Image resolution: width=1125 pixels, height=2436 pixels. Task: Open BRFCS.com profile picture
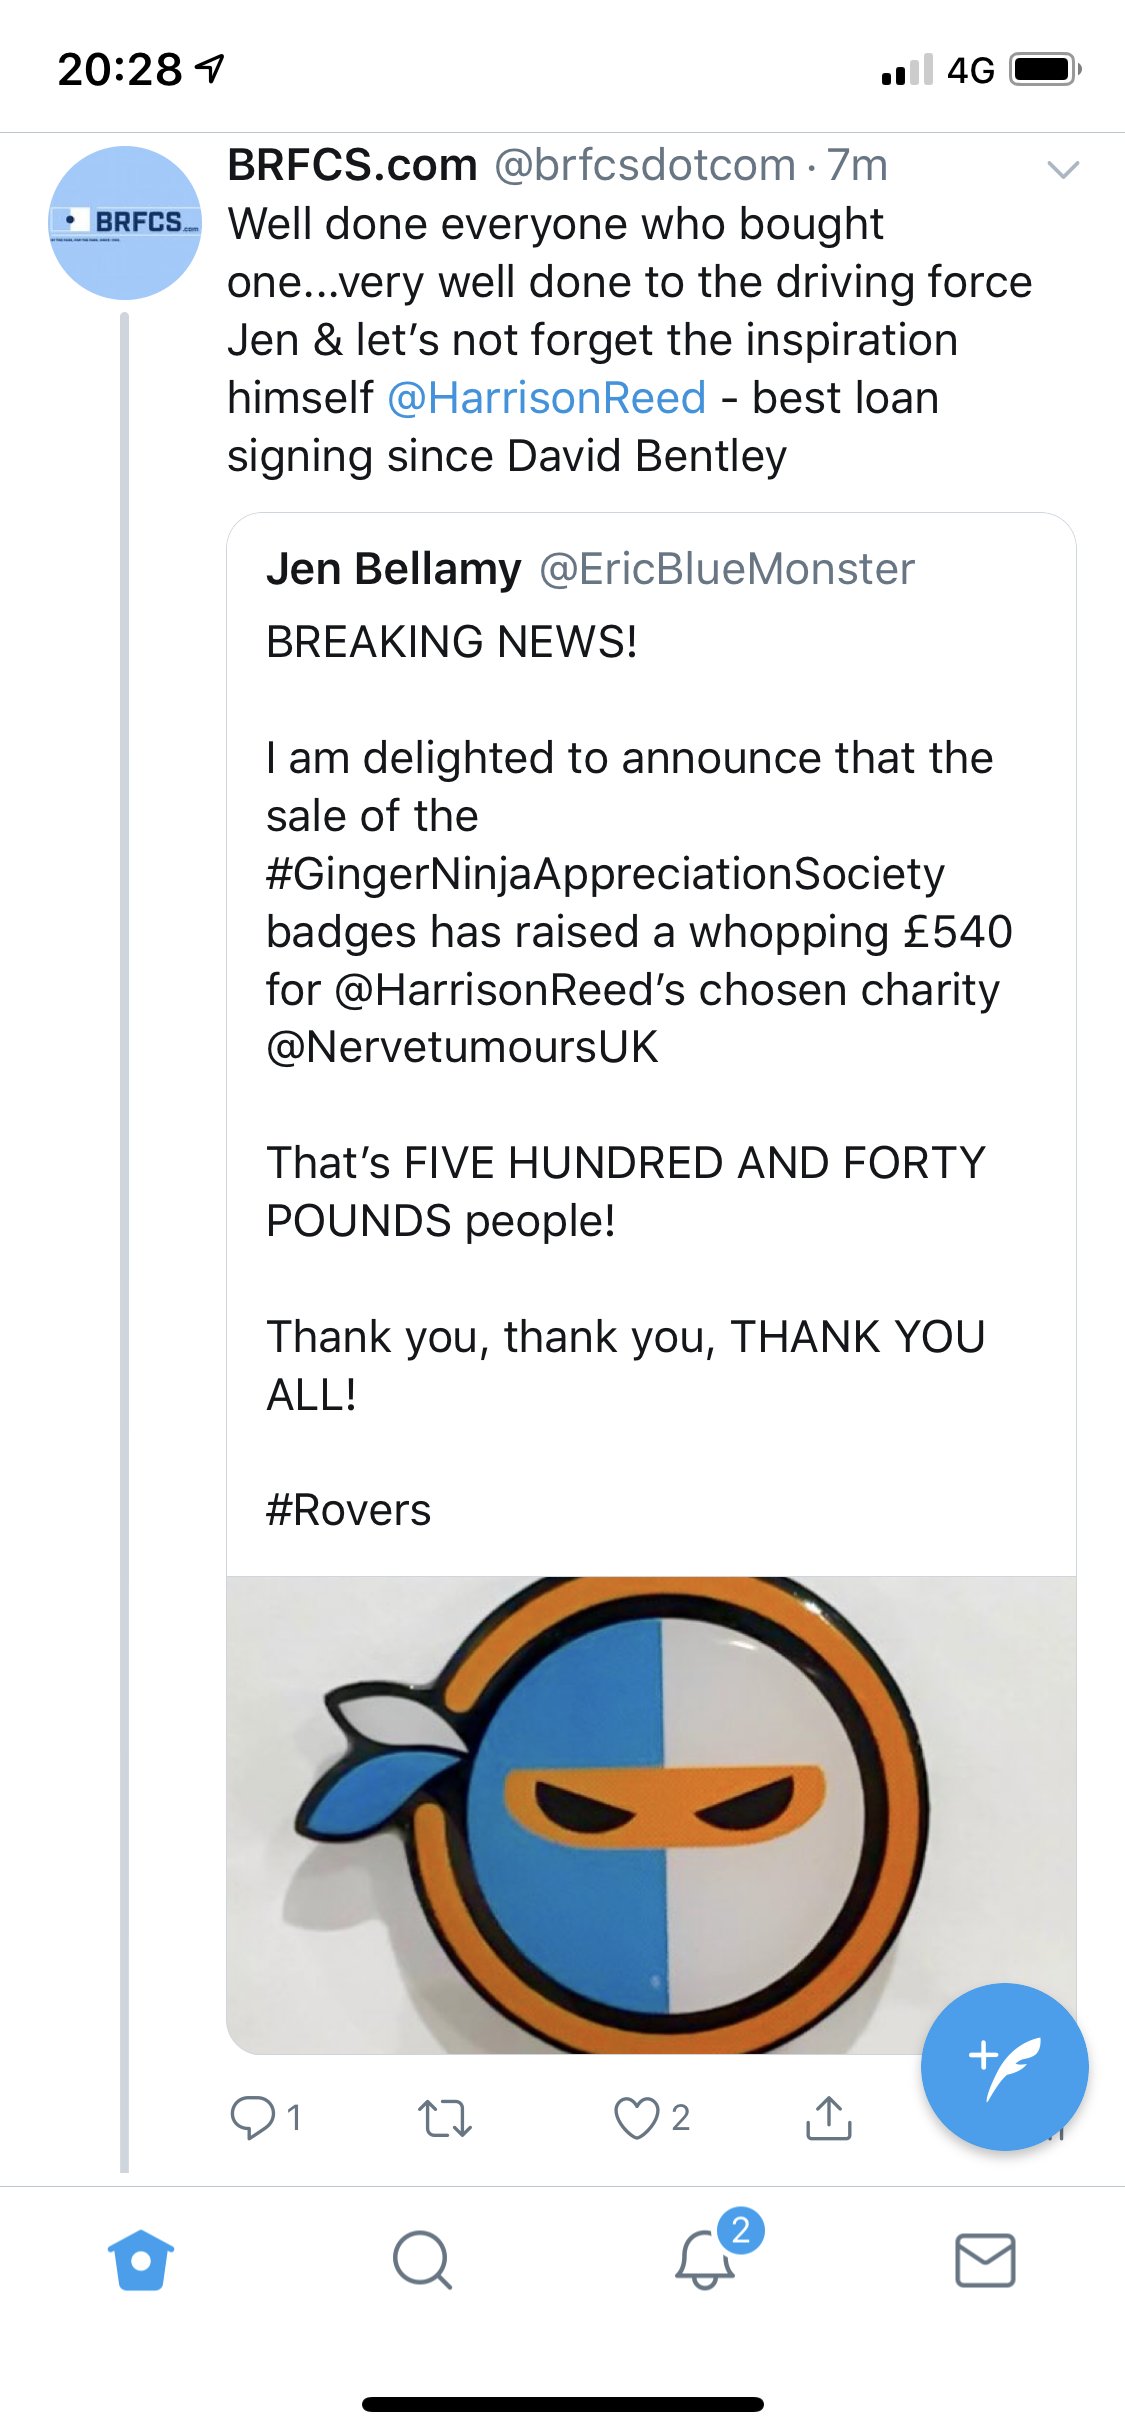pyautogui.click(x=125, y=223)
